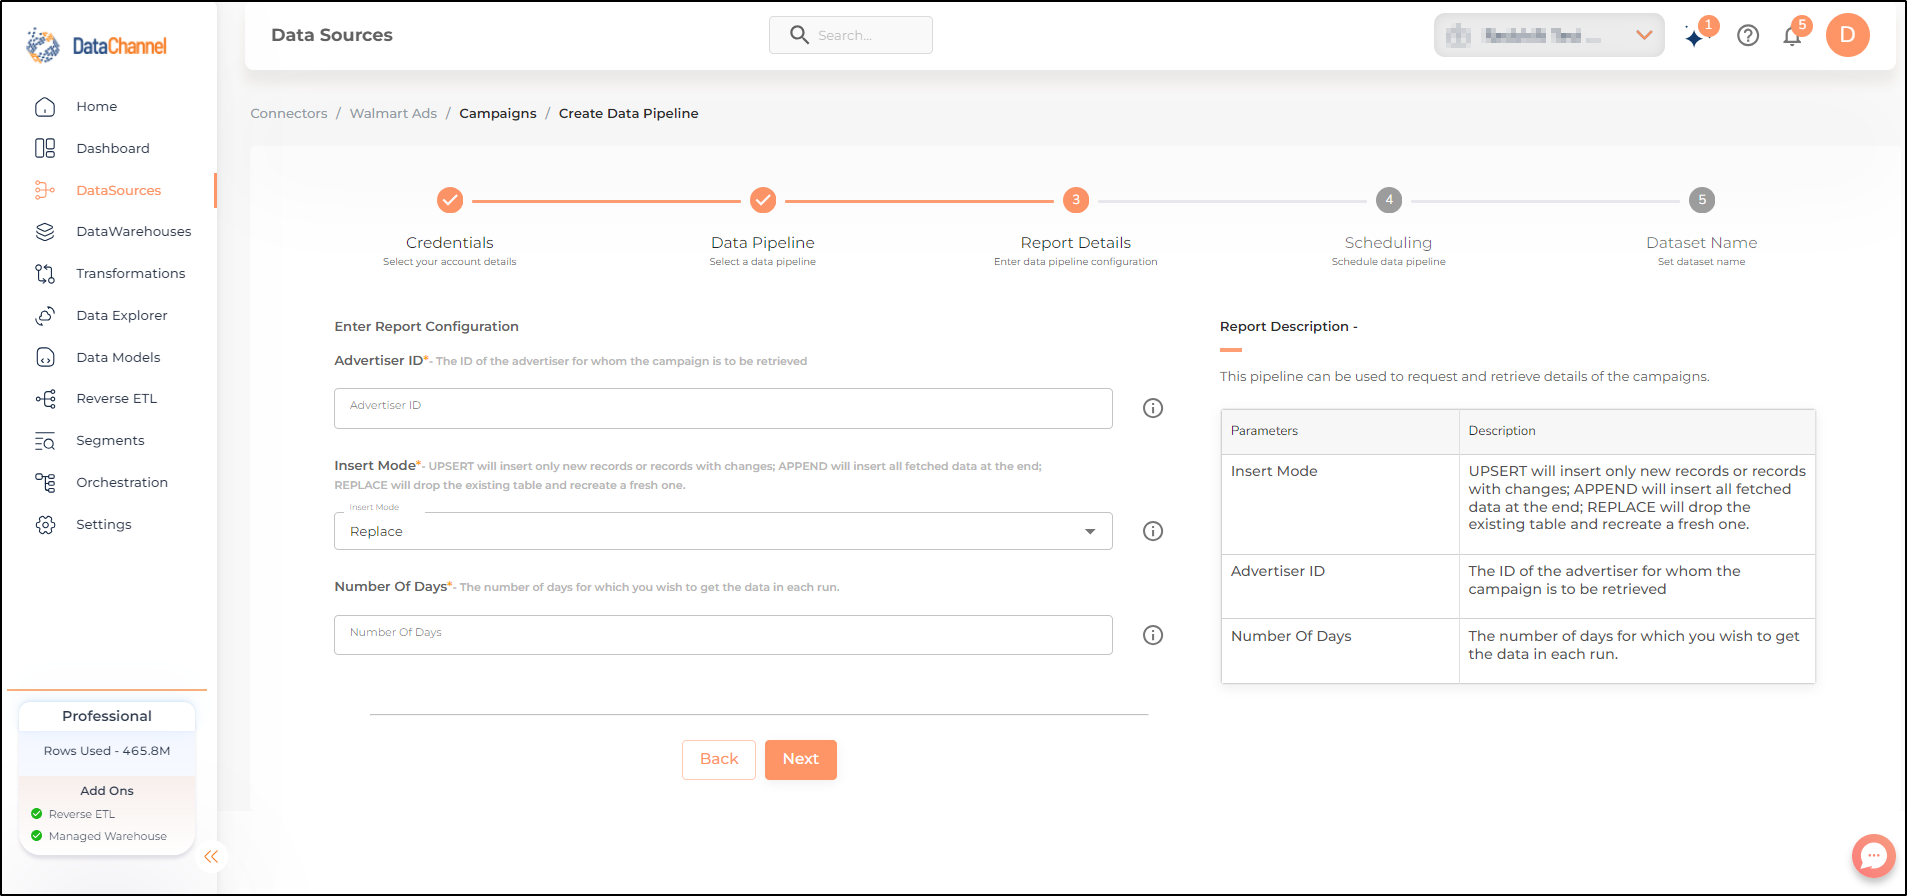Image resolution: width=1907 pixels, height=896 pixels.
Task: Click the Insert Mode table row parameter
Action: pos(1274,471)
